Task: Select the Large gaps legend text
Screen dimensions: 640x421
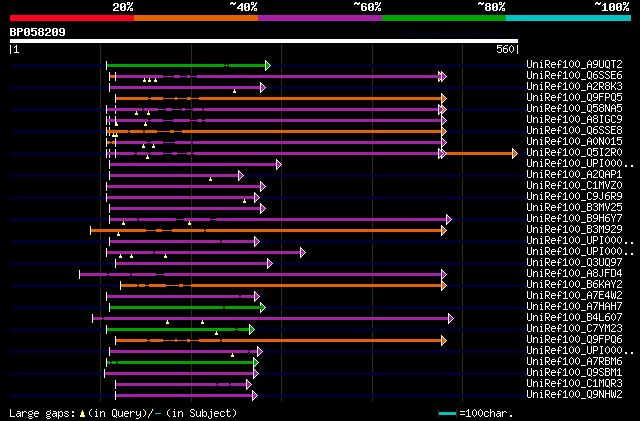Action: click(42, 413)
